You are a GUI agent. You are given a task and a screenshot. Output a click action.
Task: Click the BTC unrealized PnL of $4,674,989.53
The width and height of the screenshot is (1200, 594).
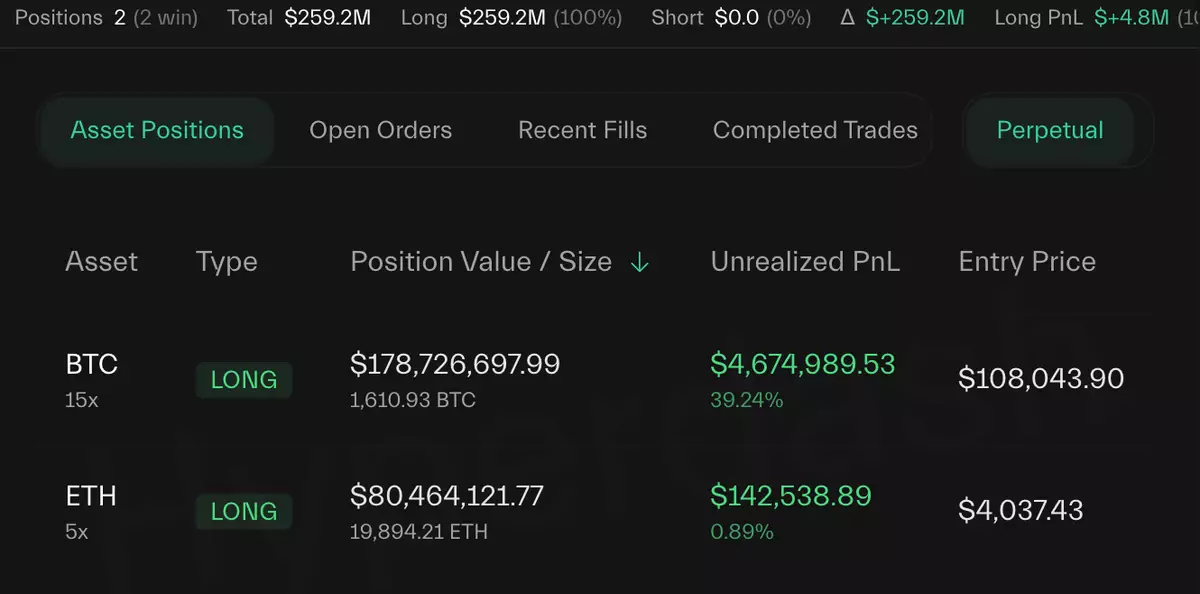click(x=802, y=364)
